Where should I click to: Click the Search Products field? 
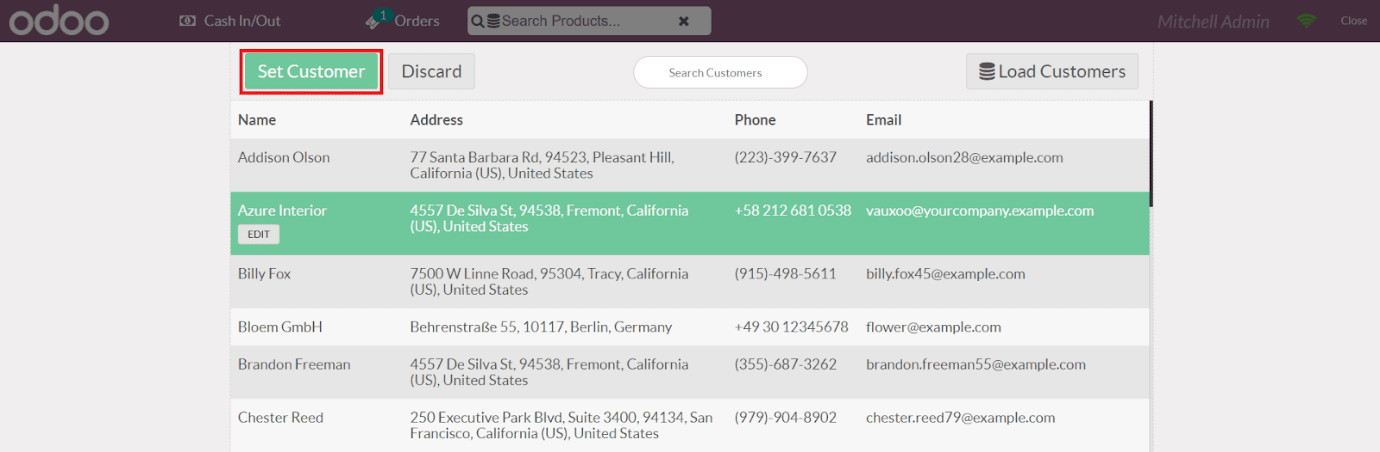pyautogui.click(x=589, y=20)
